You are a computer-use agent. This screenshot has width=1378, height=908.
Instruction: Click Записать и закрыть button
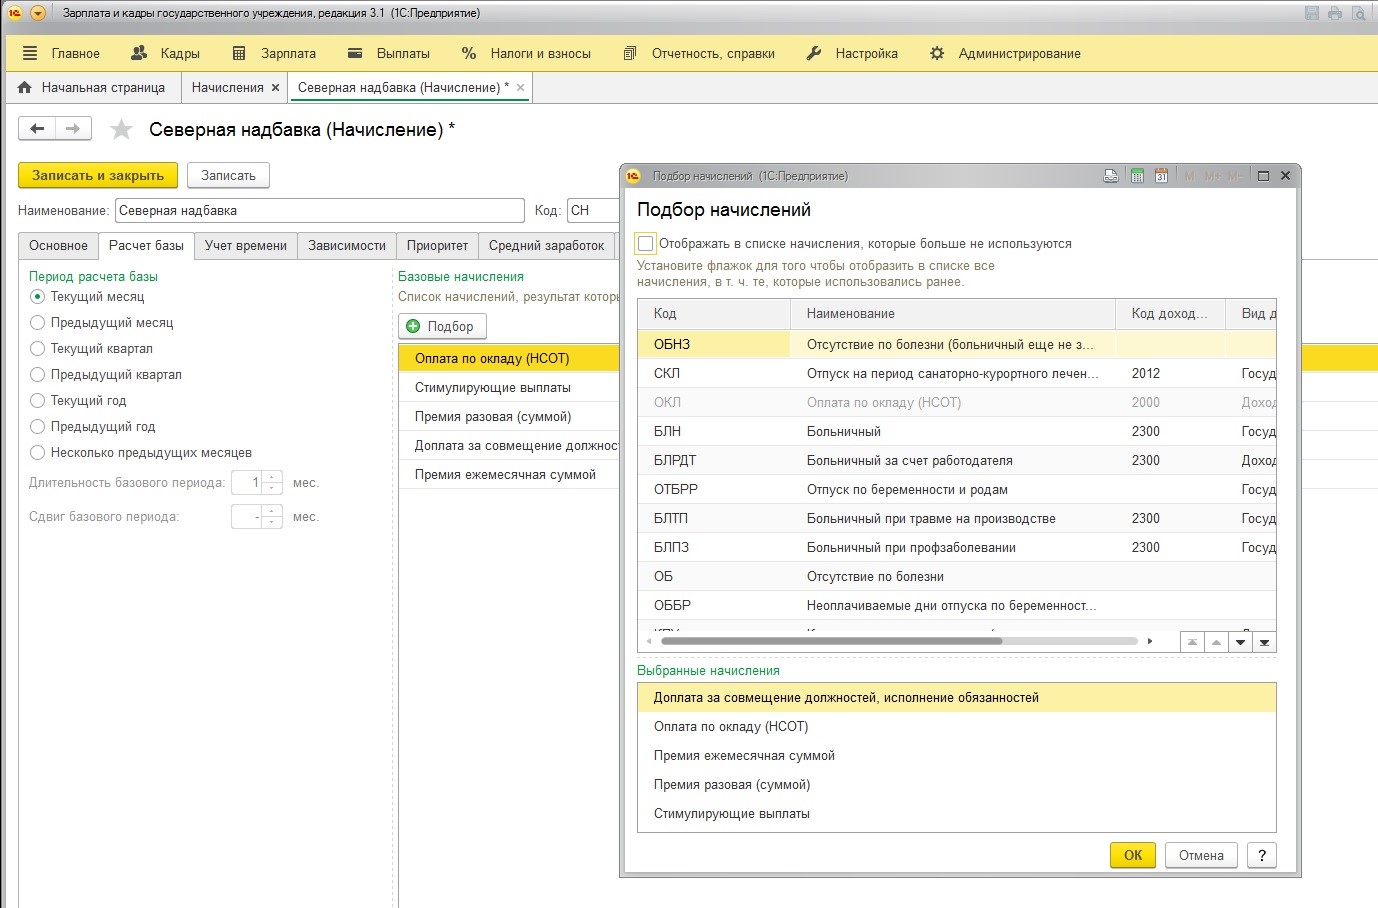coord(98,175)
